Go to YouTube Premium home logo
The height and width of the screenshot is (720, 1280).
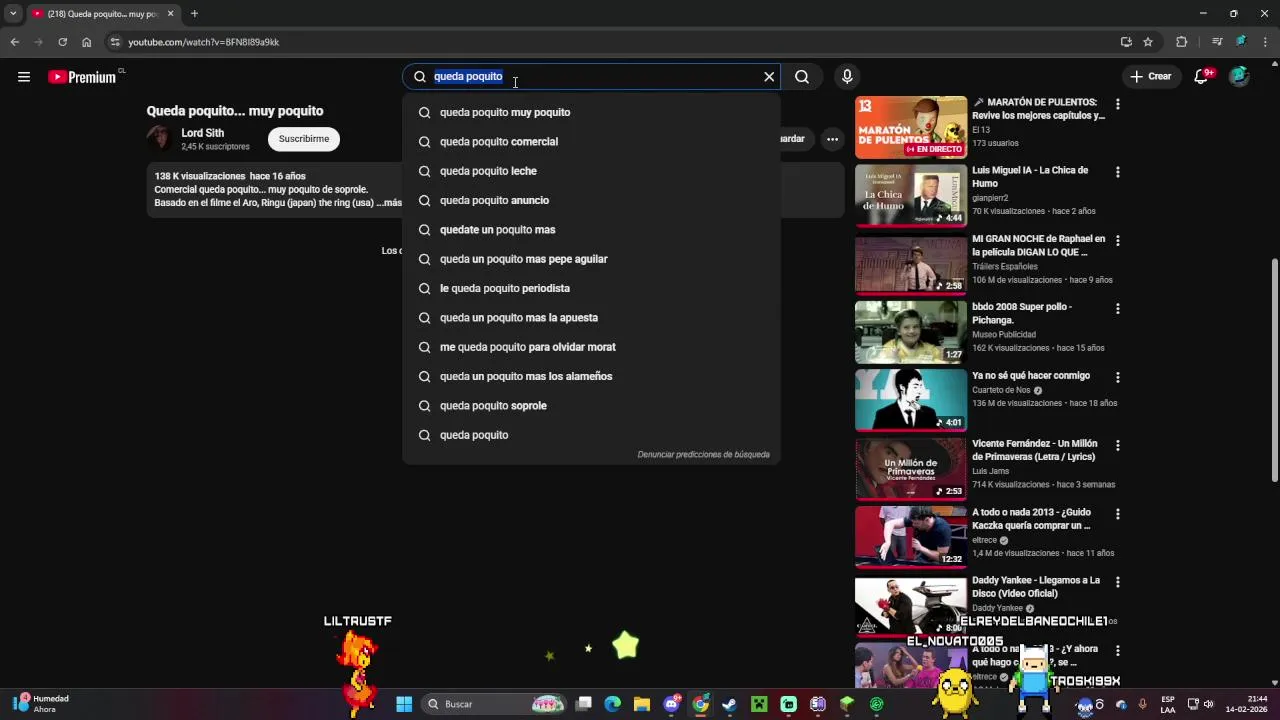coord(82,77)
